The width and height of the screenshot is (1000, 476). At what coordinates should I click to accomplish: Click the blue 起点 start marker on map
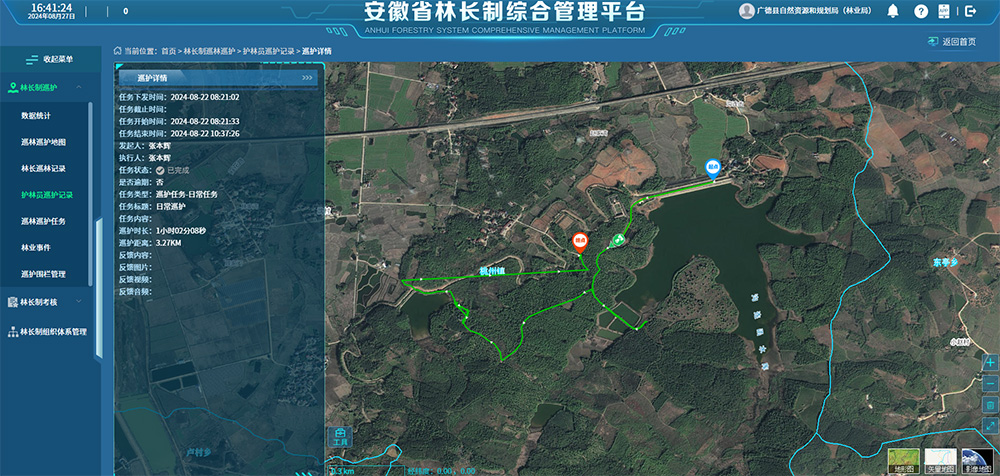713,168
